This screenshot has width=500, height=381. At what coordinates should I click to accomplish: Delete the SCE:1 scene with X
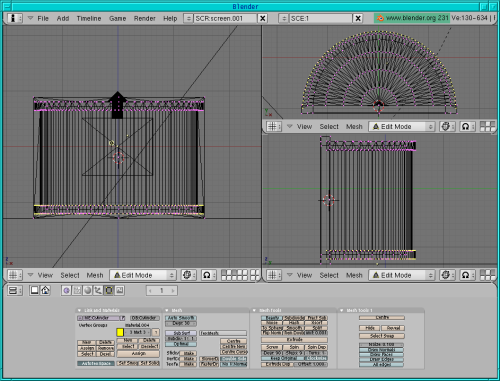pos(358,18)
